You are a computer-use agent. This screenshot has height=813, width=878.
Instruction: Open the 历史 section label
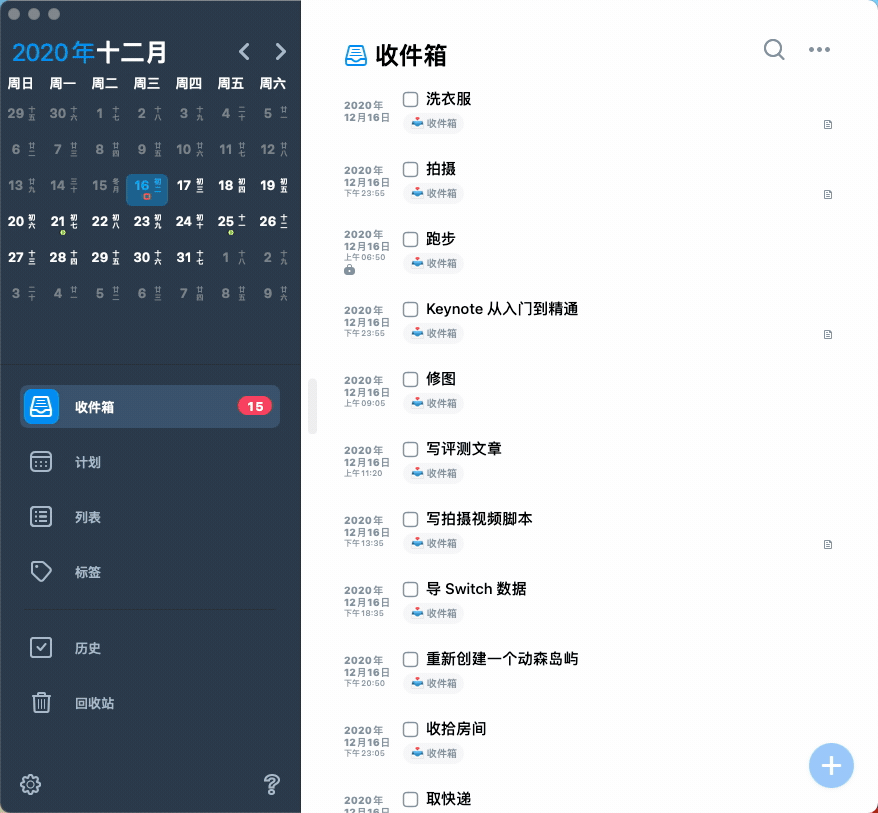click(88, 648)
